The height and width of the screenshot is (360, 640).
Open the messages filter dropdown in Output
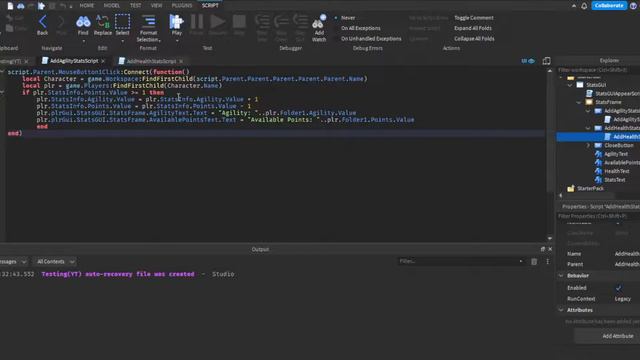(13, 262)
